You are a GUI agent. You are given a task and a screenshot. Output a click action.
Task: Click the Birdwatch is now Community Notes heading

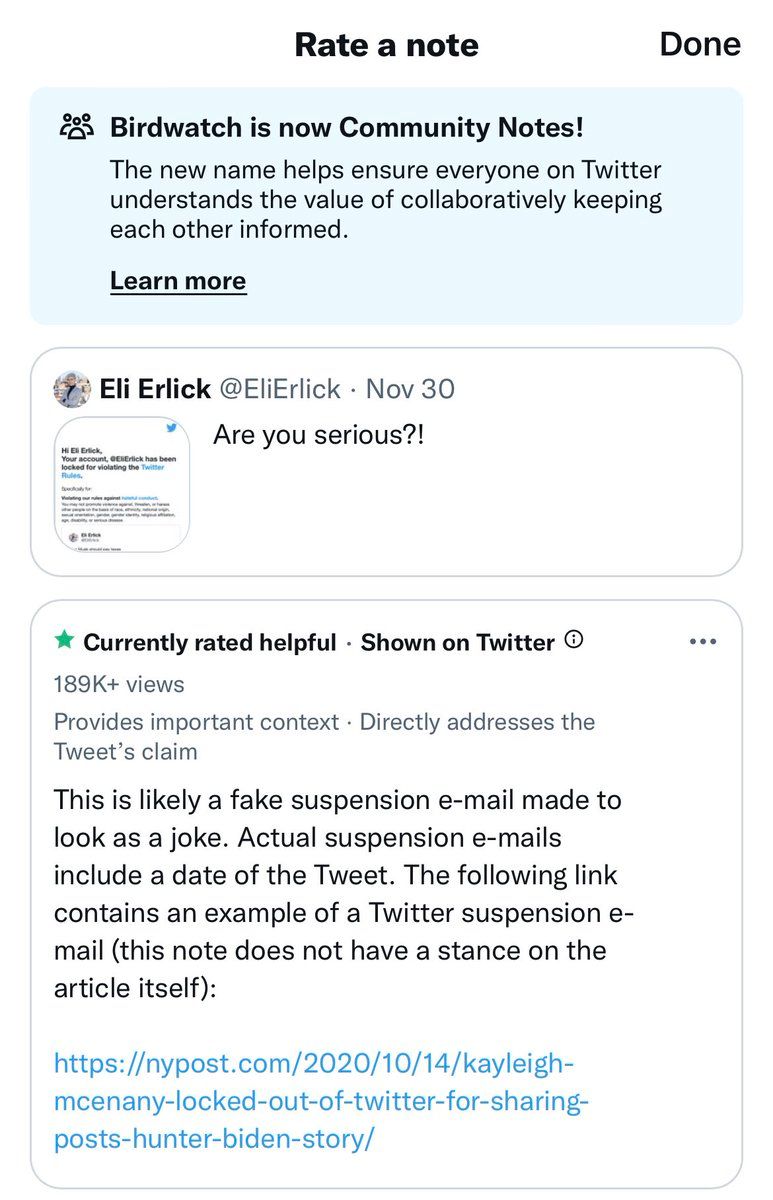[346, 127]
